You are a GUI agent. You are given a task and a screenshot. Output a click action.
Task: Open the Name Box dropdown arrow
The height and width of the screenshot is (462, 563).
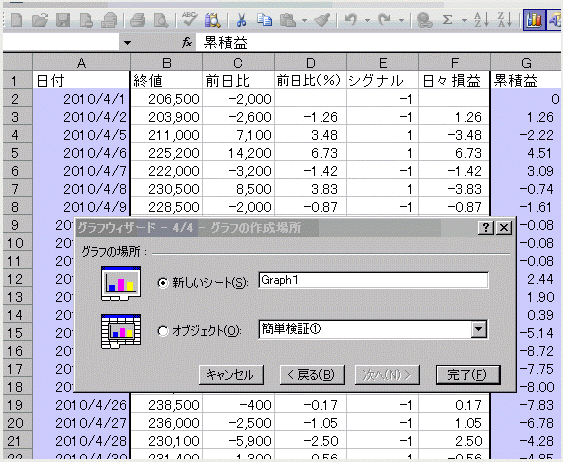(x=127, y=43)
